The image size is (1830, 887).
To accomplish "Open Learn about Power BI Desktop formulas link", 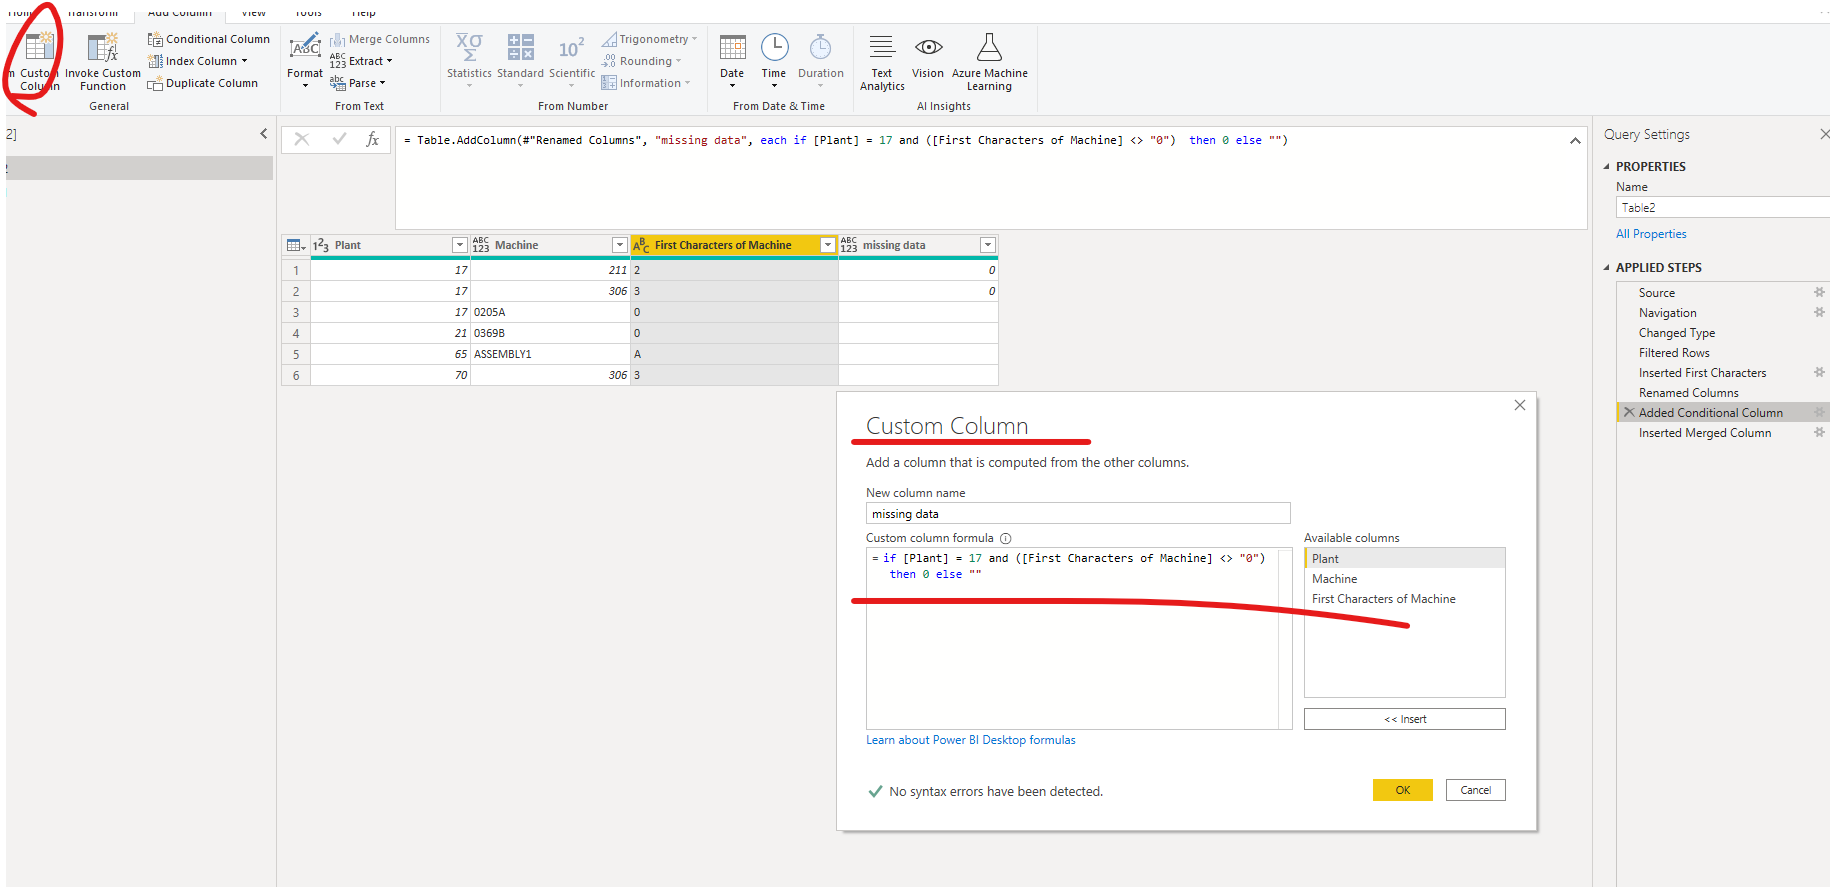I will tap(971, 740).
